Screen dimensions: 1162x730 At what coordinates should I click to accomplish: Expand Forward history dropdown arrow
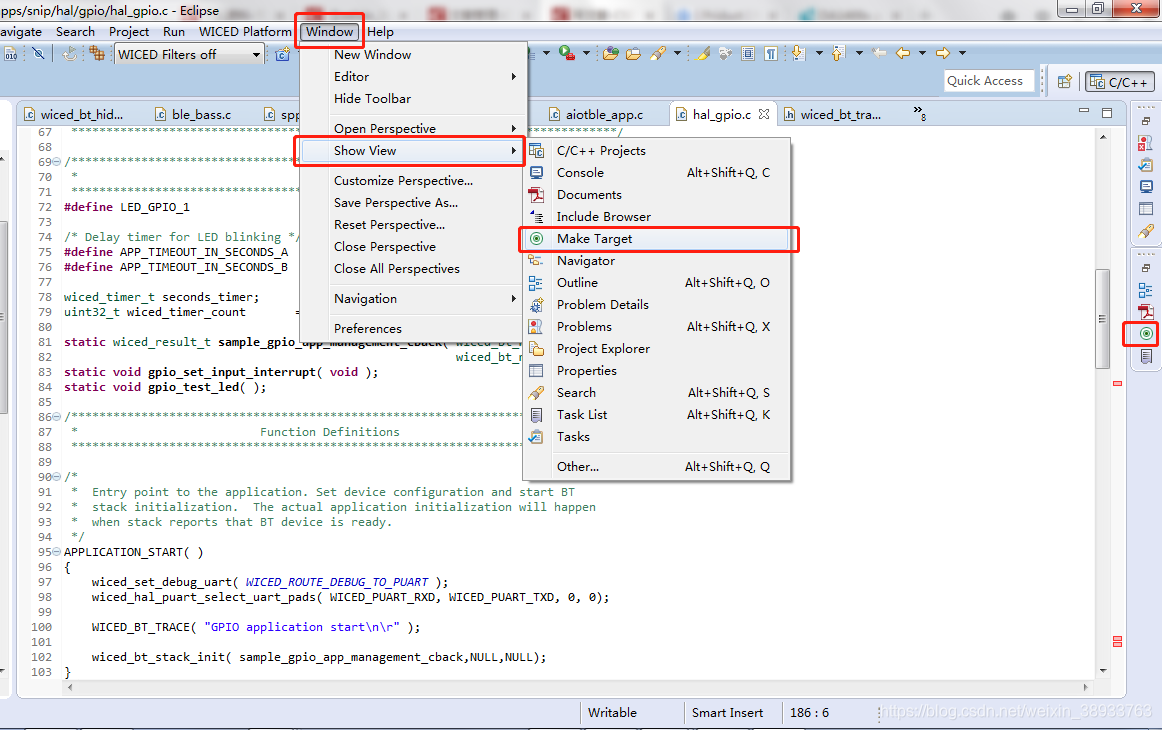pos(963,53)
